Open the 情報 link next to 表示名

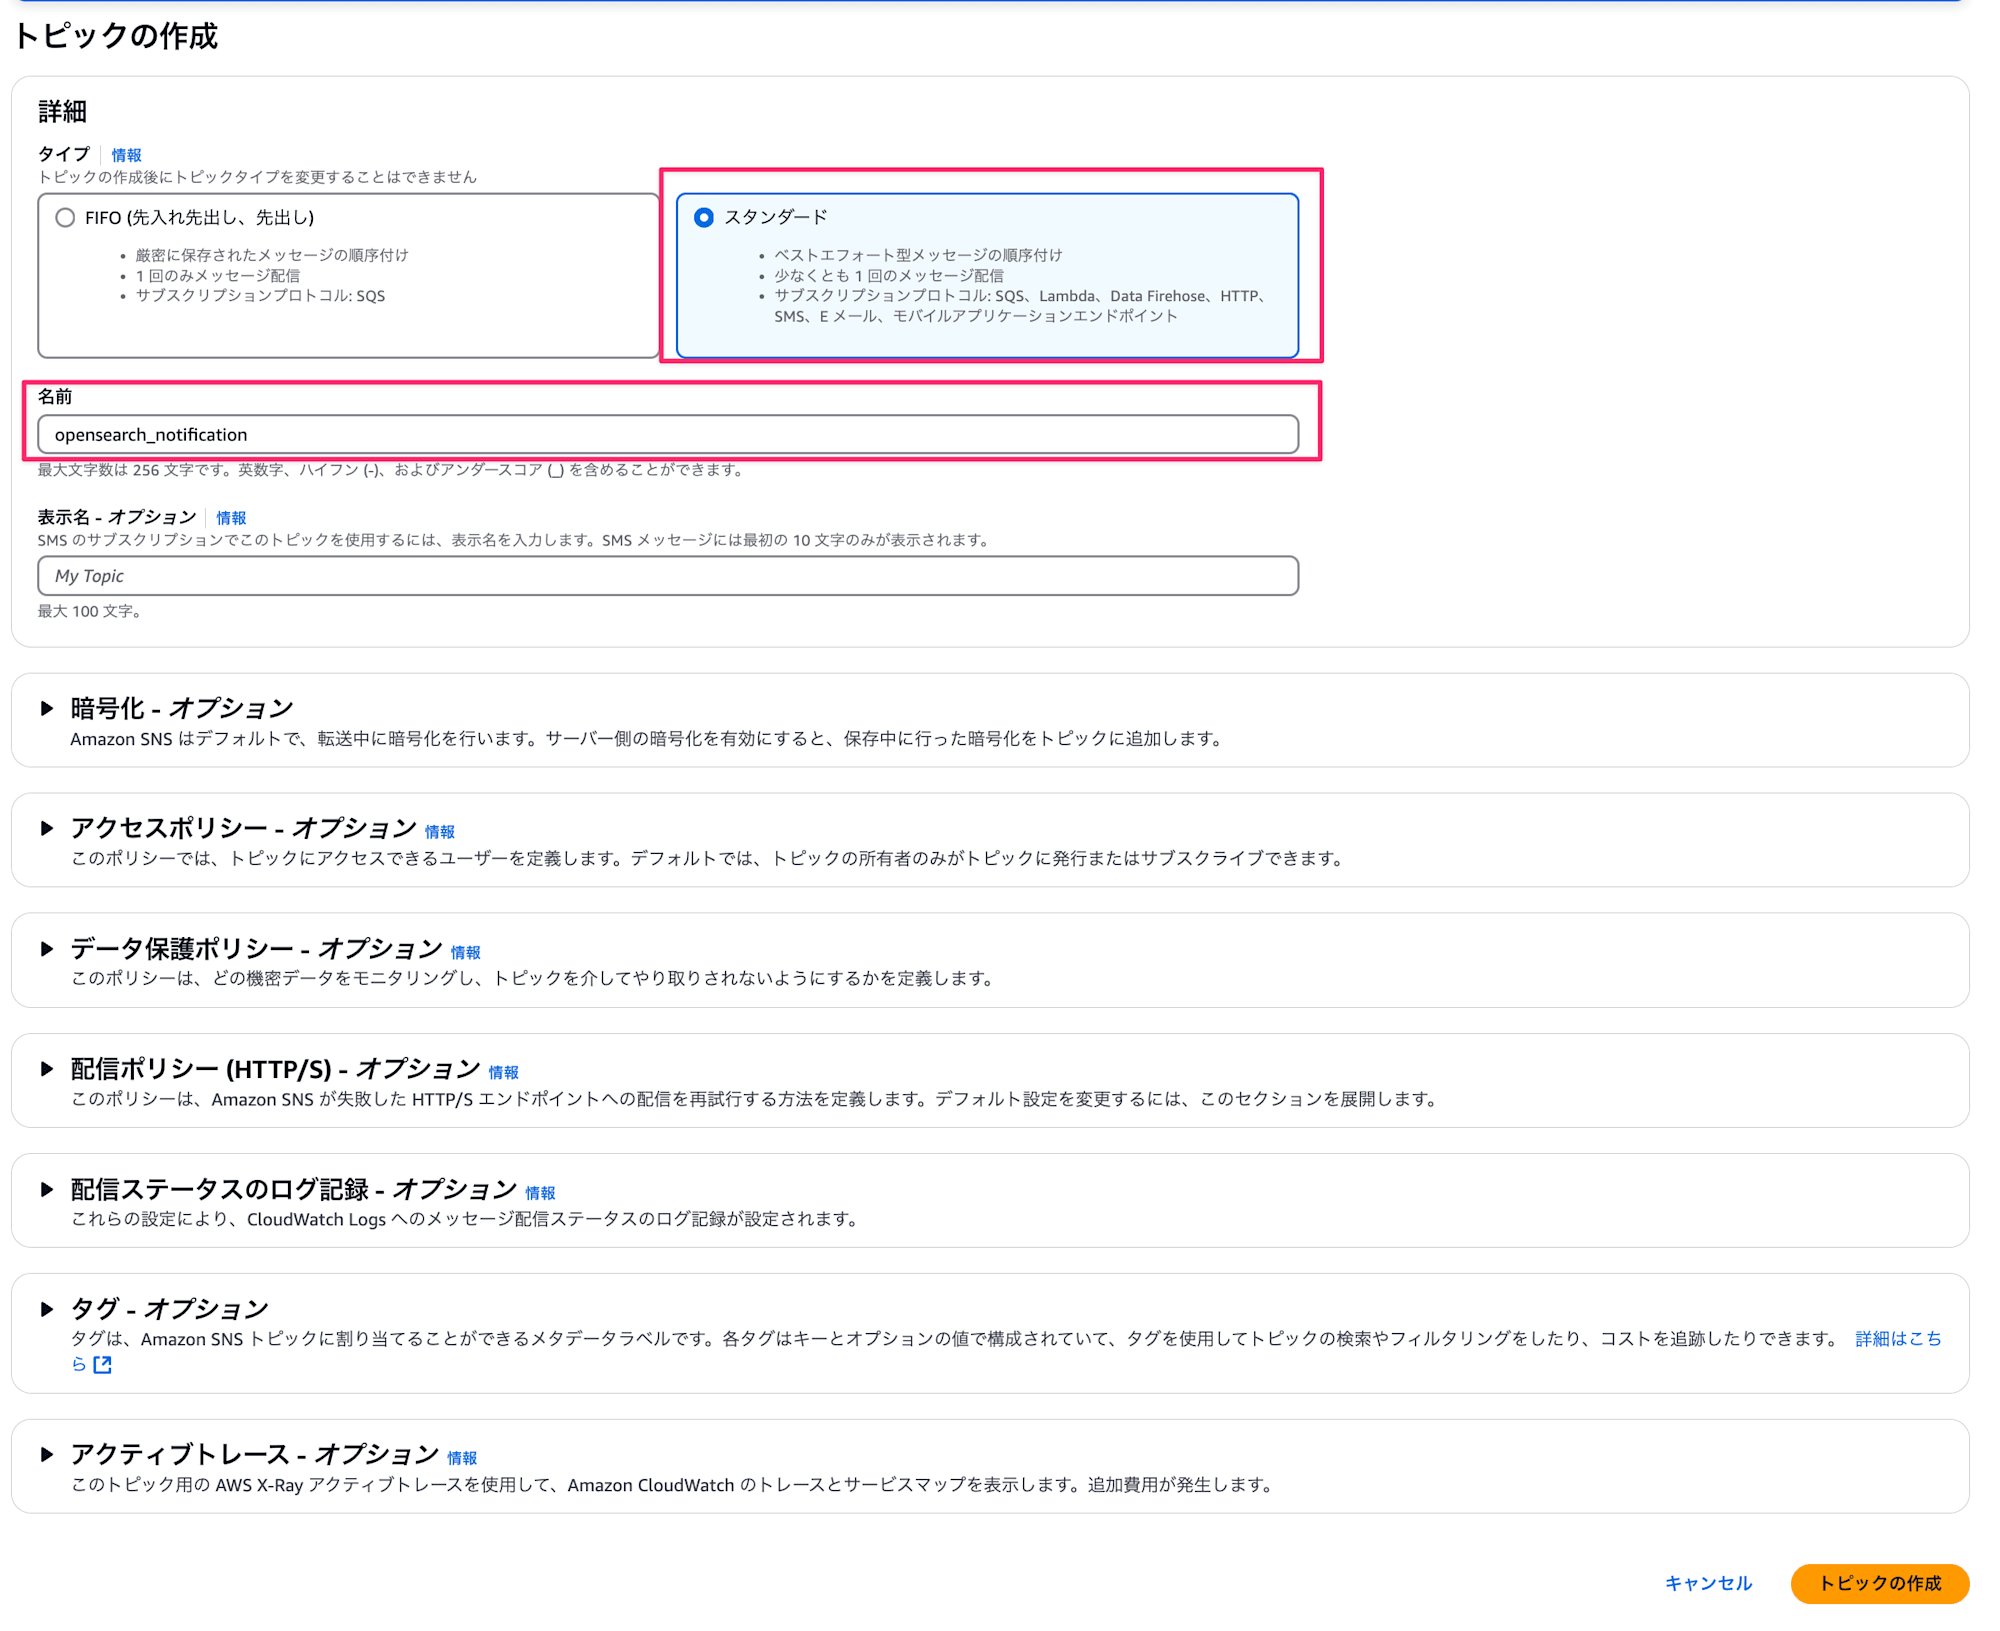coord(231,518)
